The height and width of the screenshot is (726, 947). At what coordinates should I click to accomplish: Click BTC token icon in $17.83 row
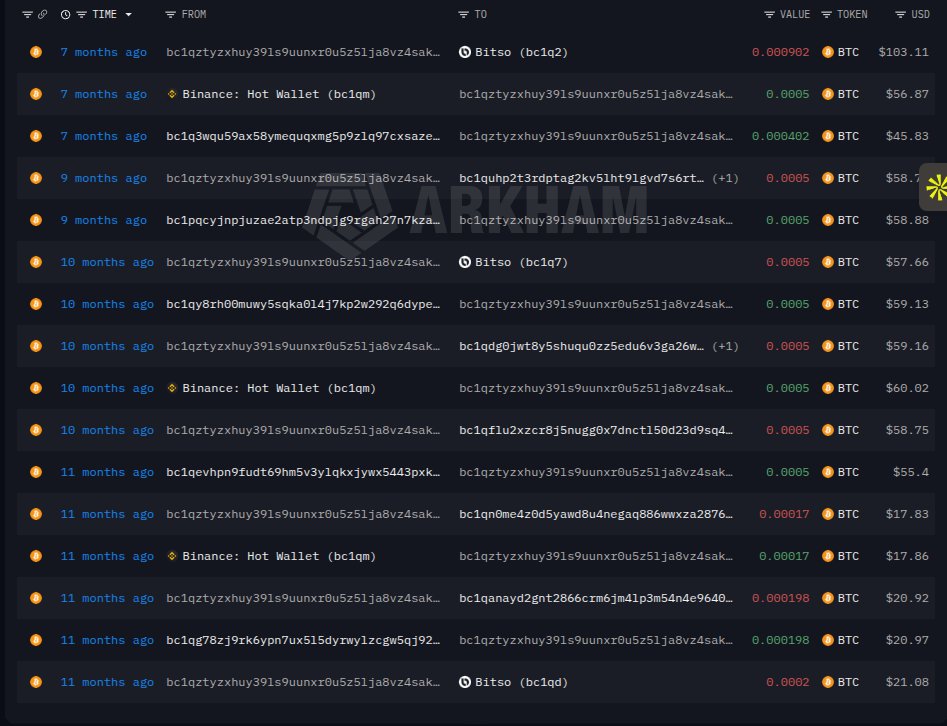828,514
